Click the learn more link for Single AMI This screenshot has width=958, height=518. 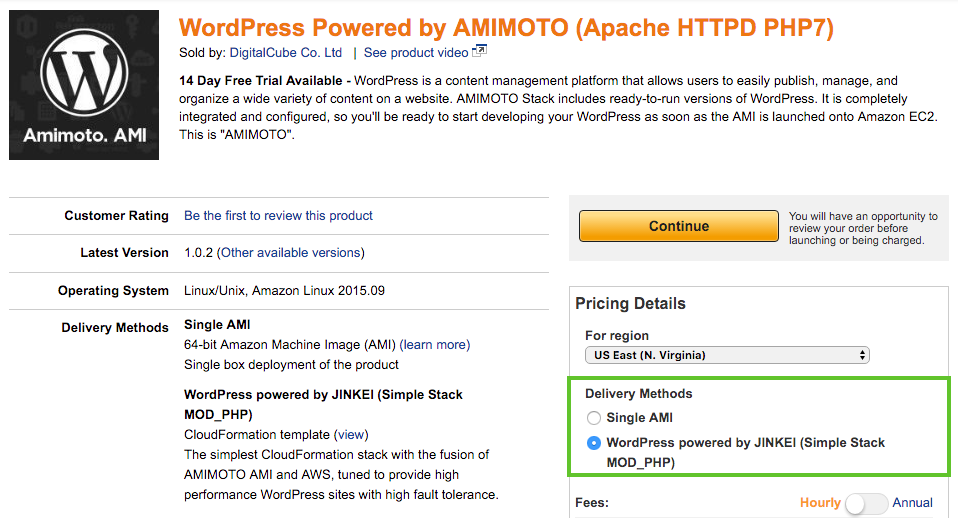coord(434,345)
